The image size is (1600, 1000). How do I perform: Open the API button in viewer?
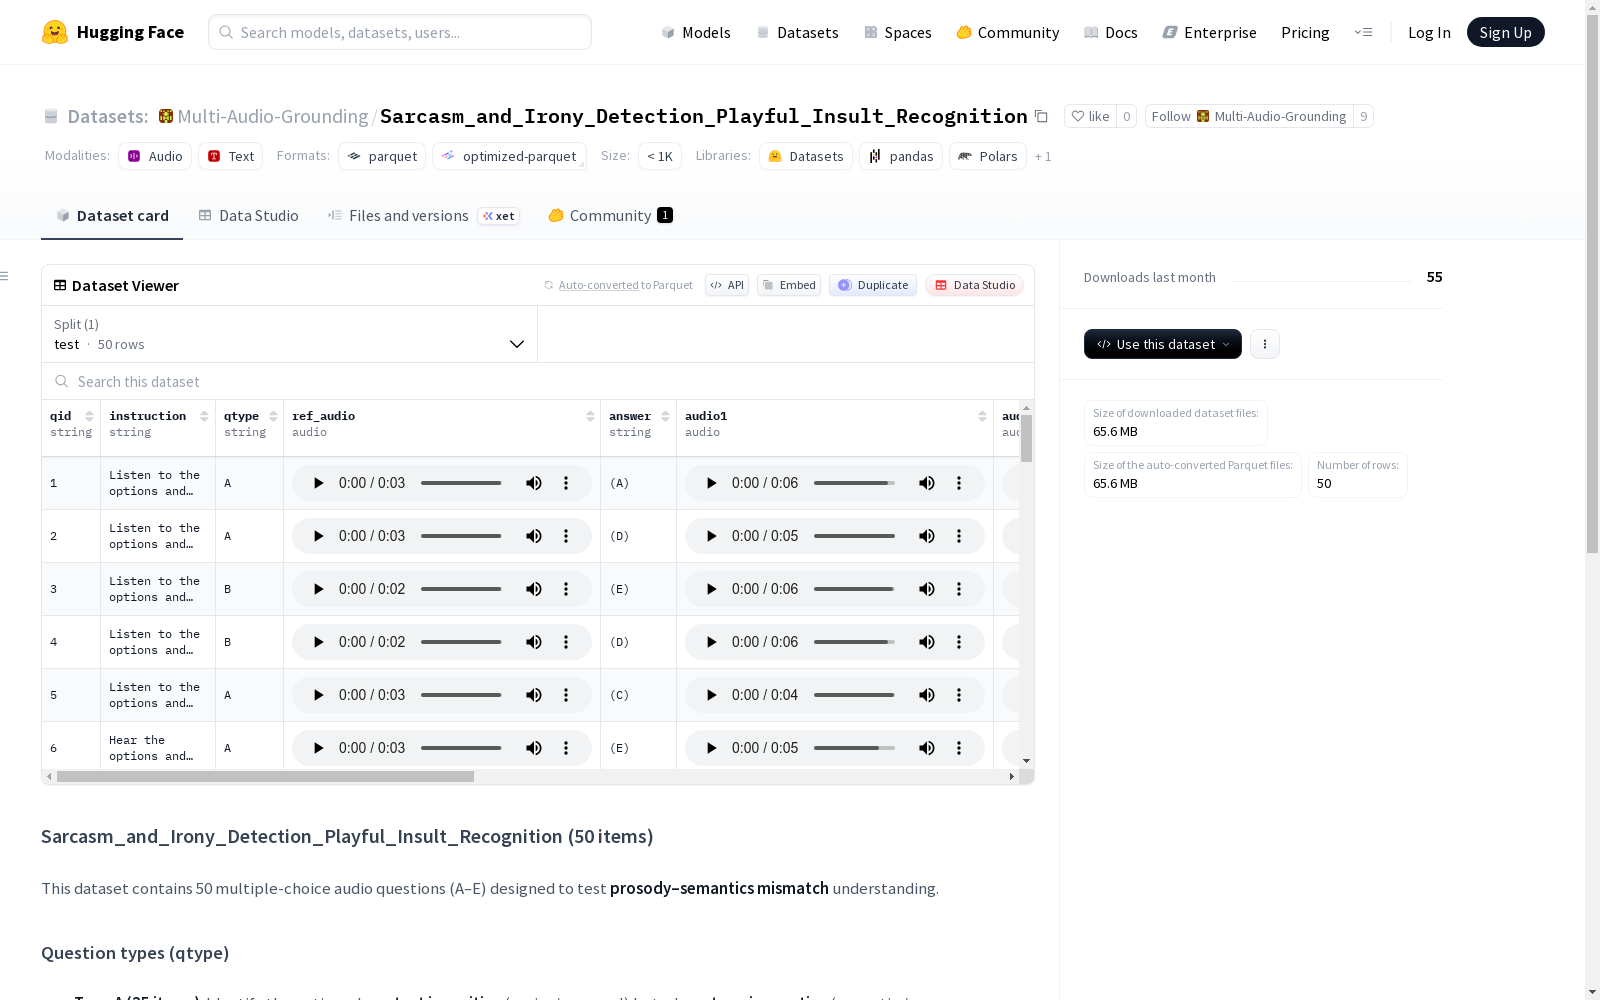727,285
